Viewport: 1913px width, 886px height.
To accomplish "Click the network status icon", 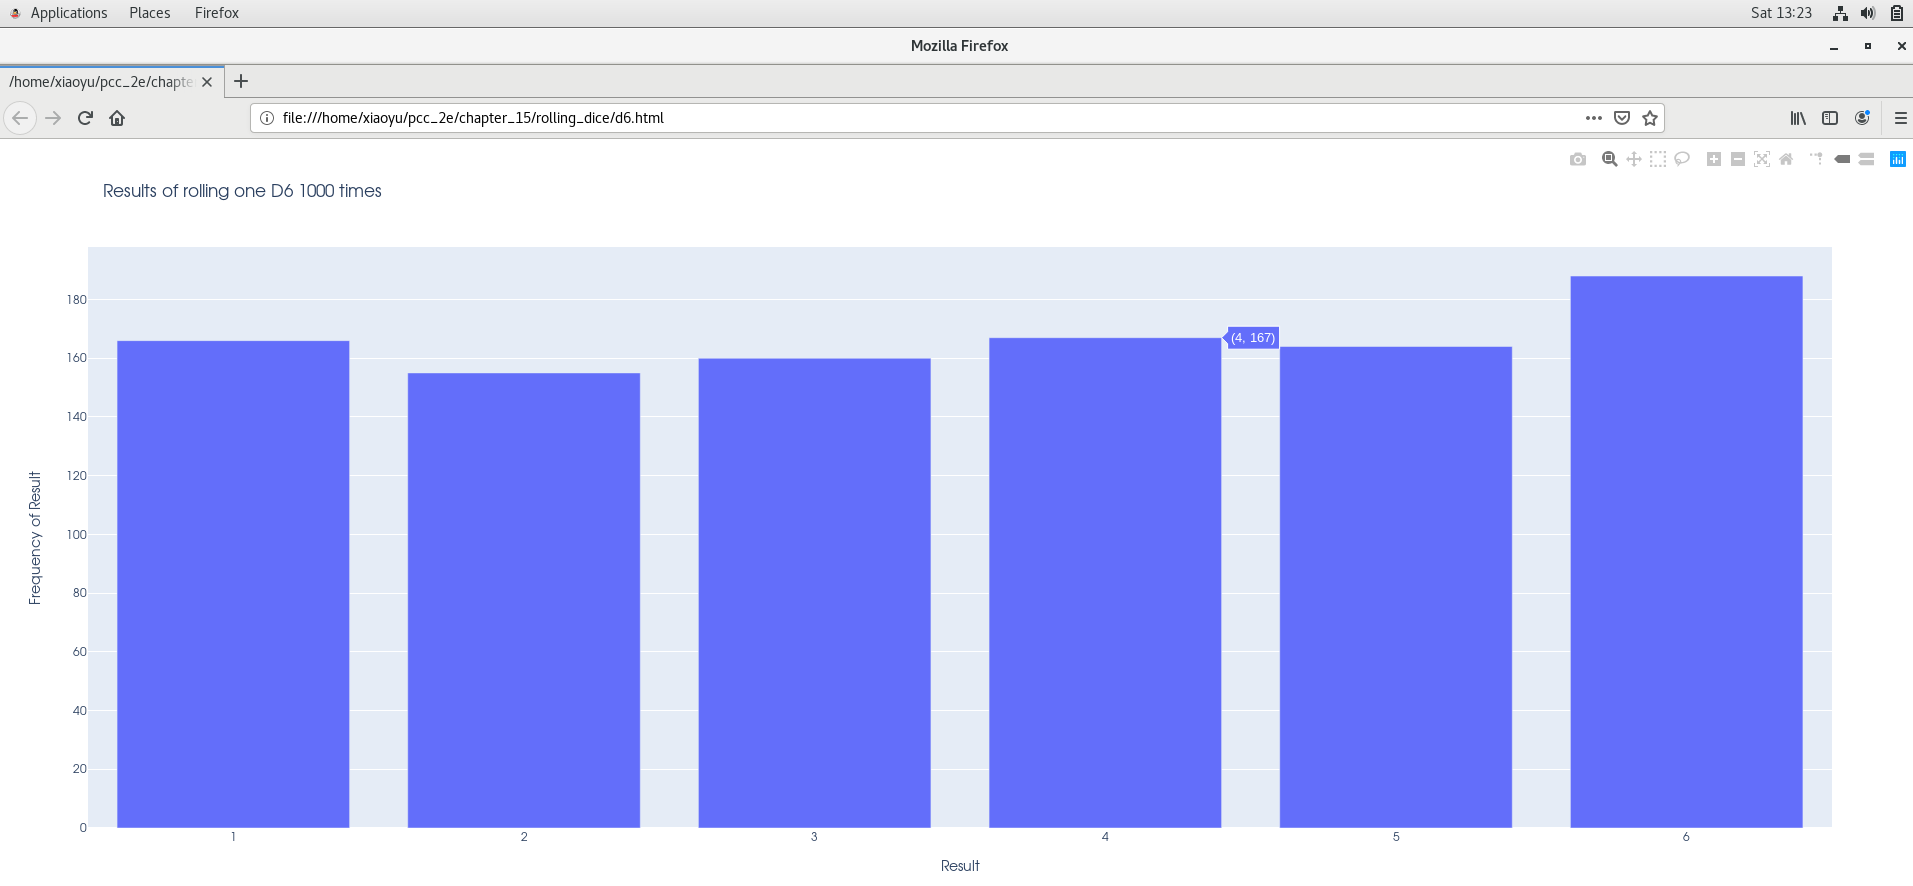I will pyautogui.click(x=1840, y=13).
